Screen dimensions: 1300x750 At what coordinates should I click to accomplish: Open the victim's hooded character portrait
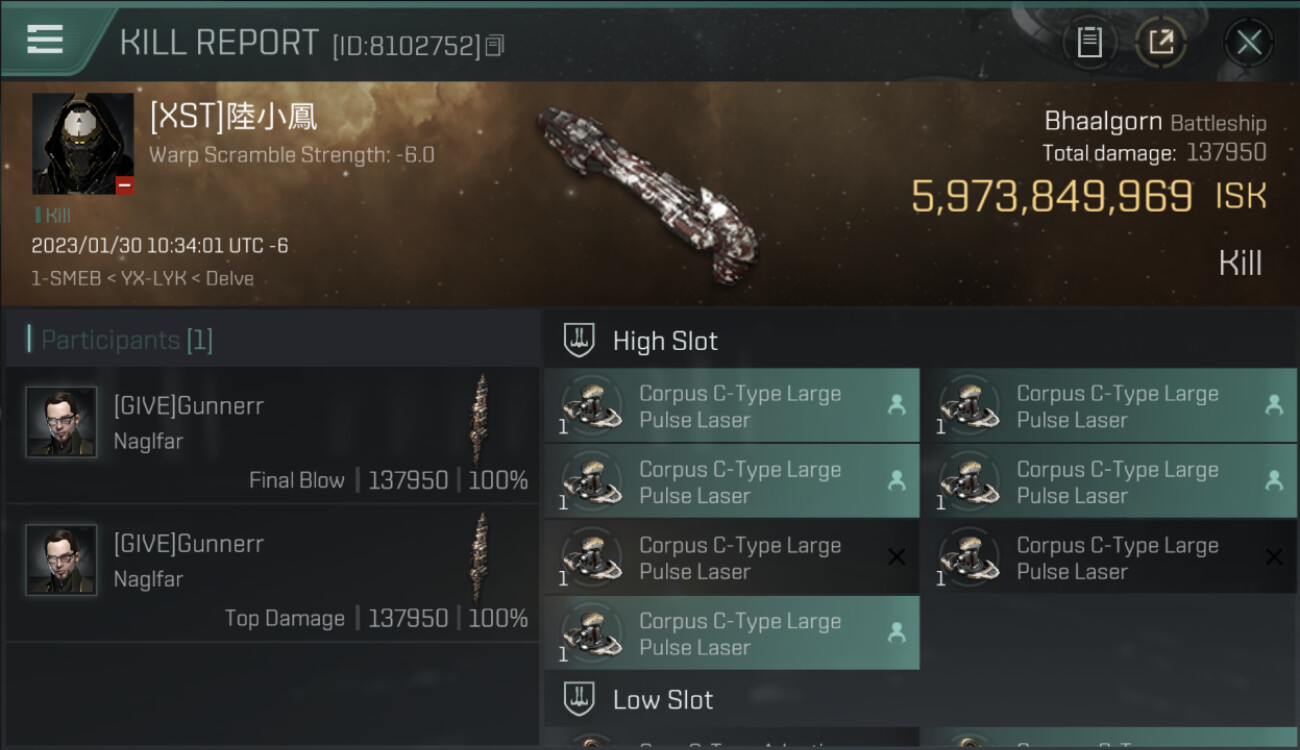(82, 143)
